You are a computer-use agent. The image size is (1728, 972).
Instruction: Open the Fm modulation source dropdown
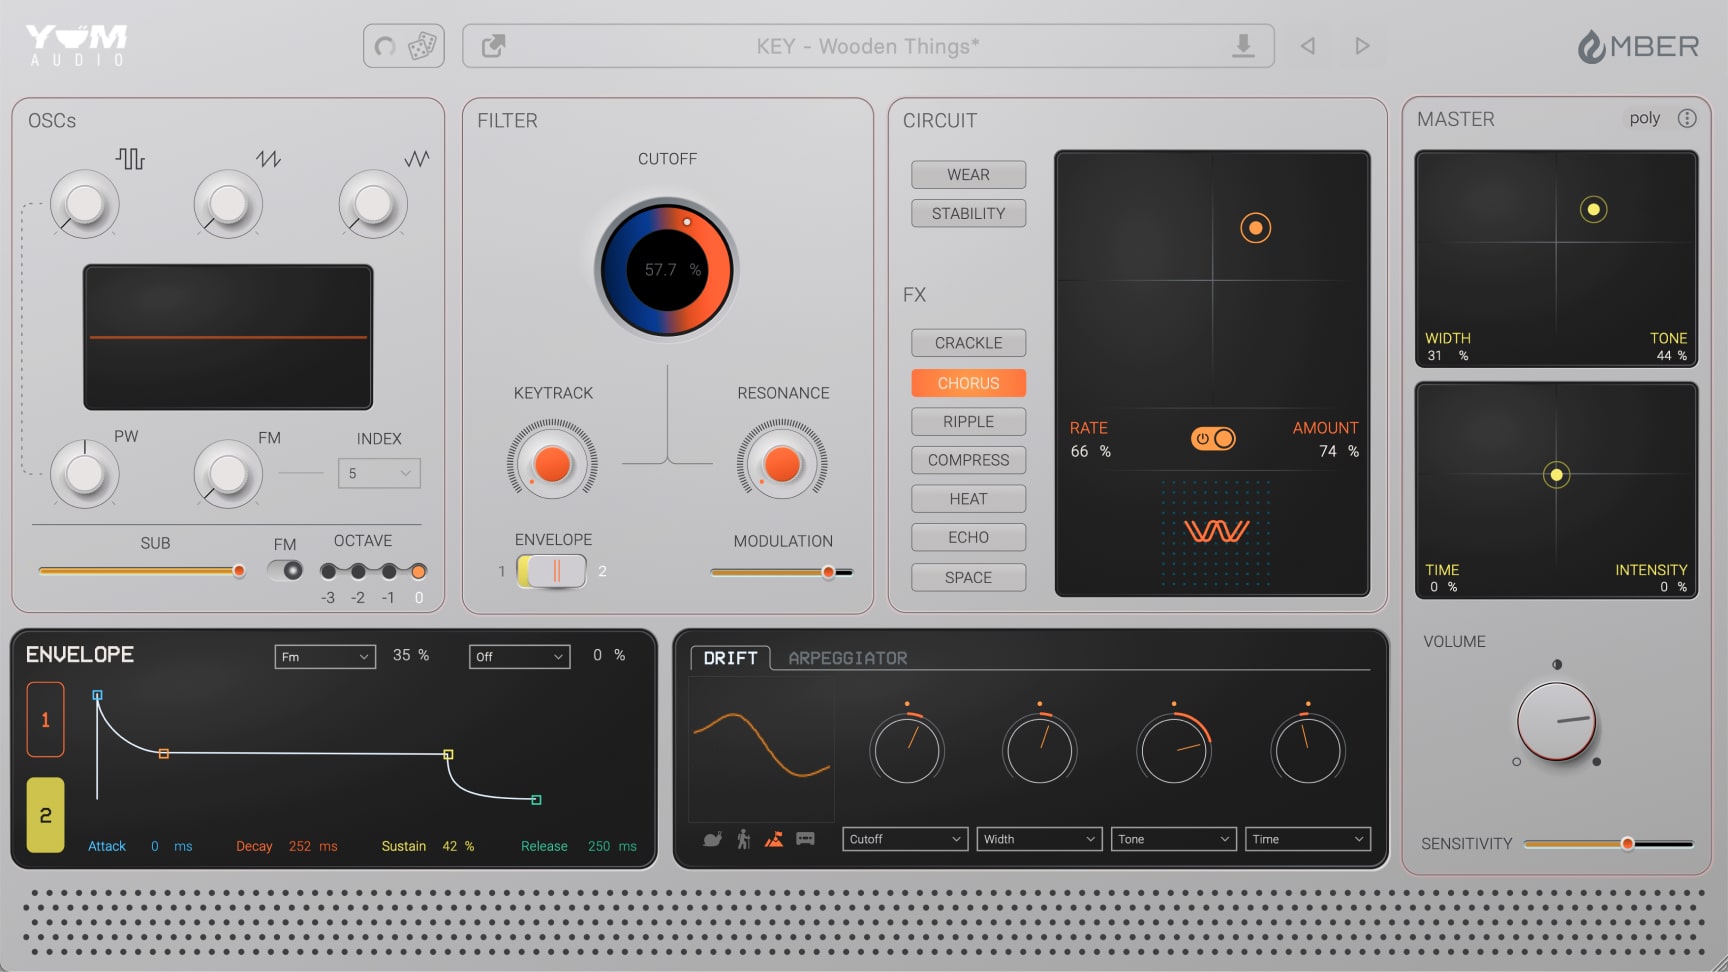coord(324,656)
